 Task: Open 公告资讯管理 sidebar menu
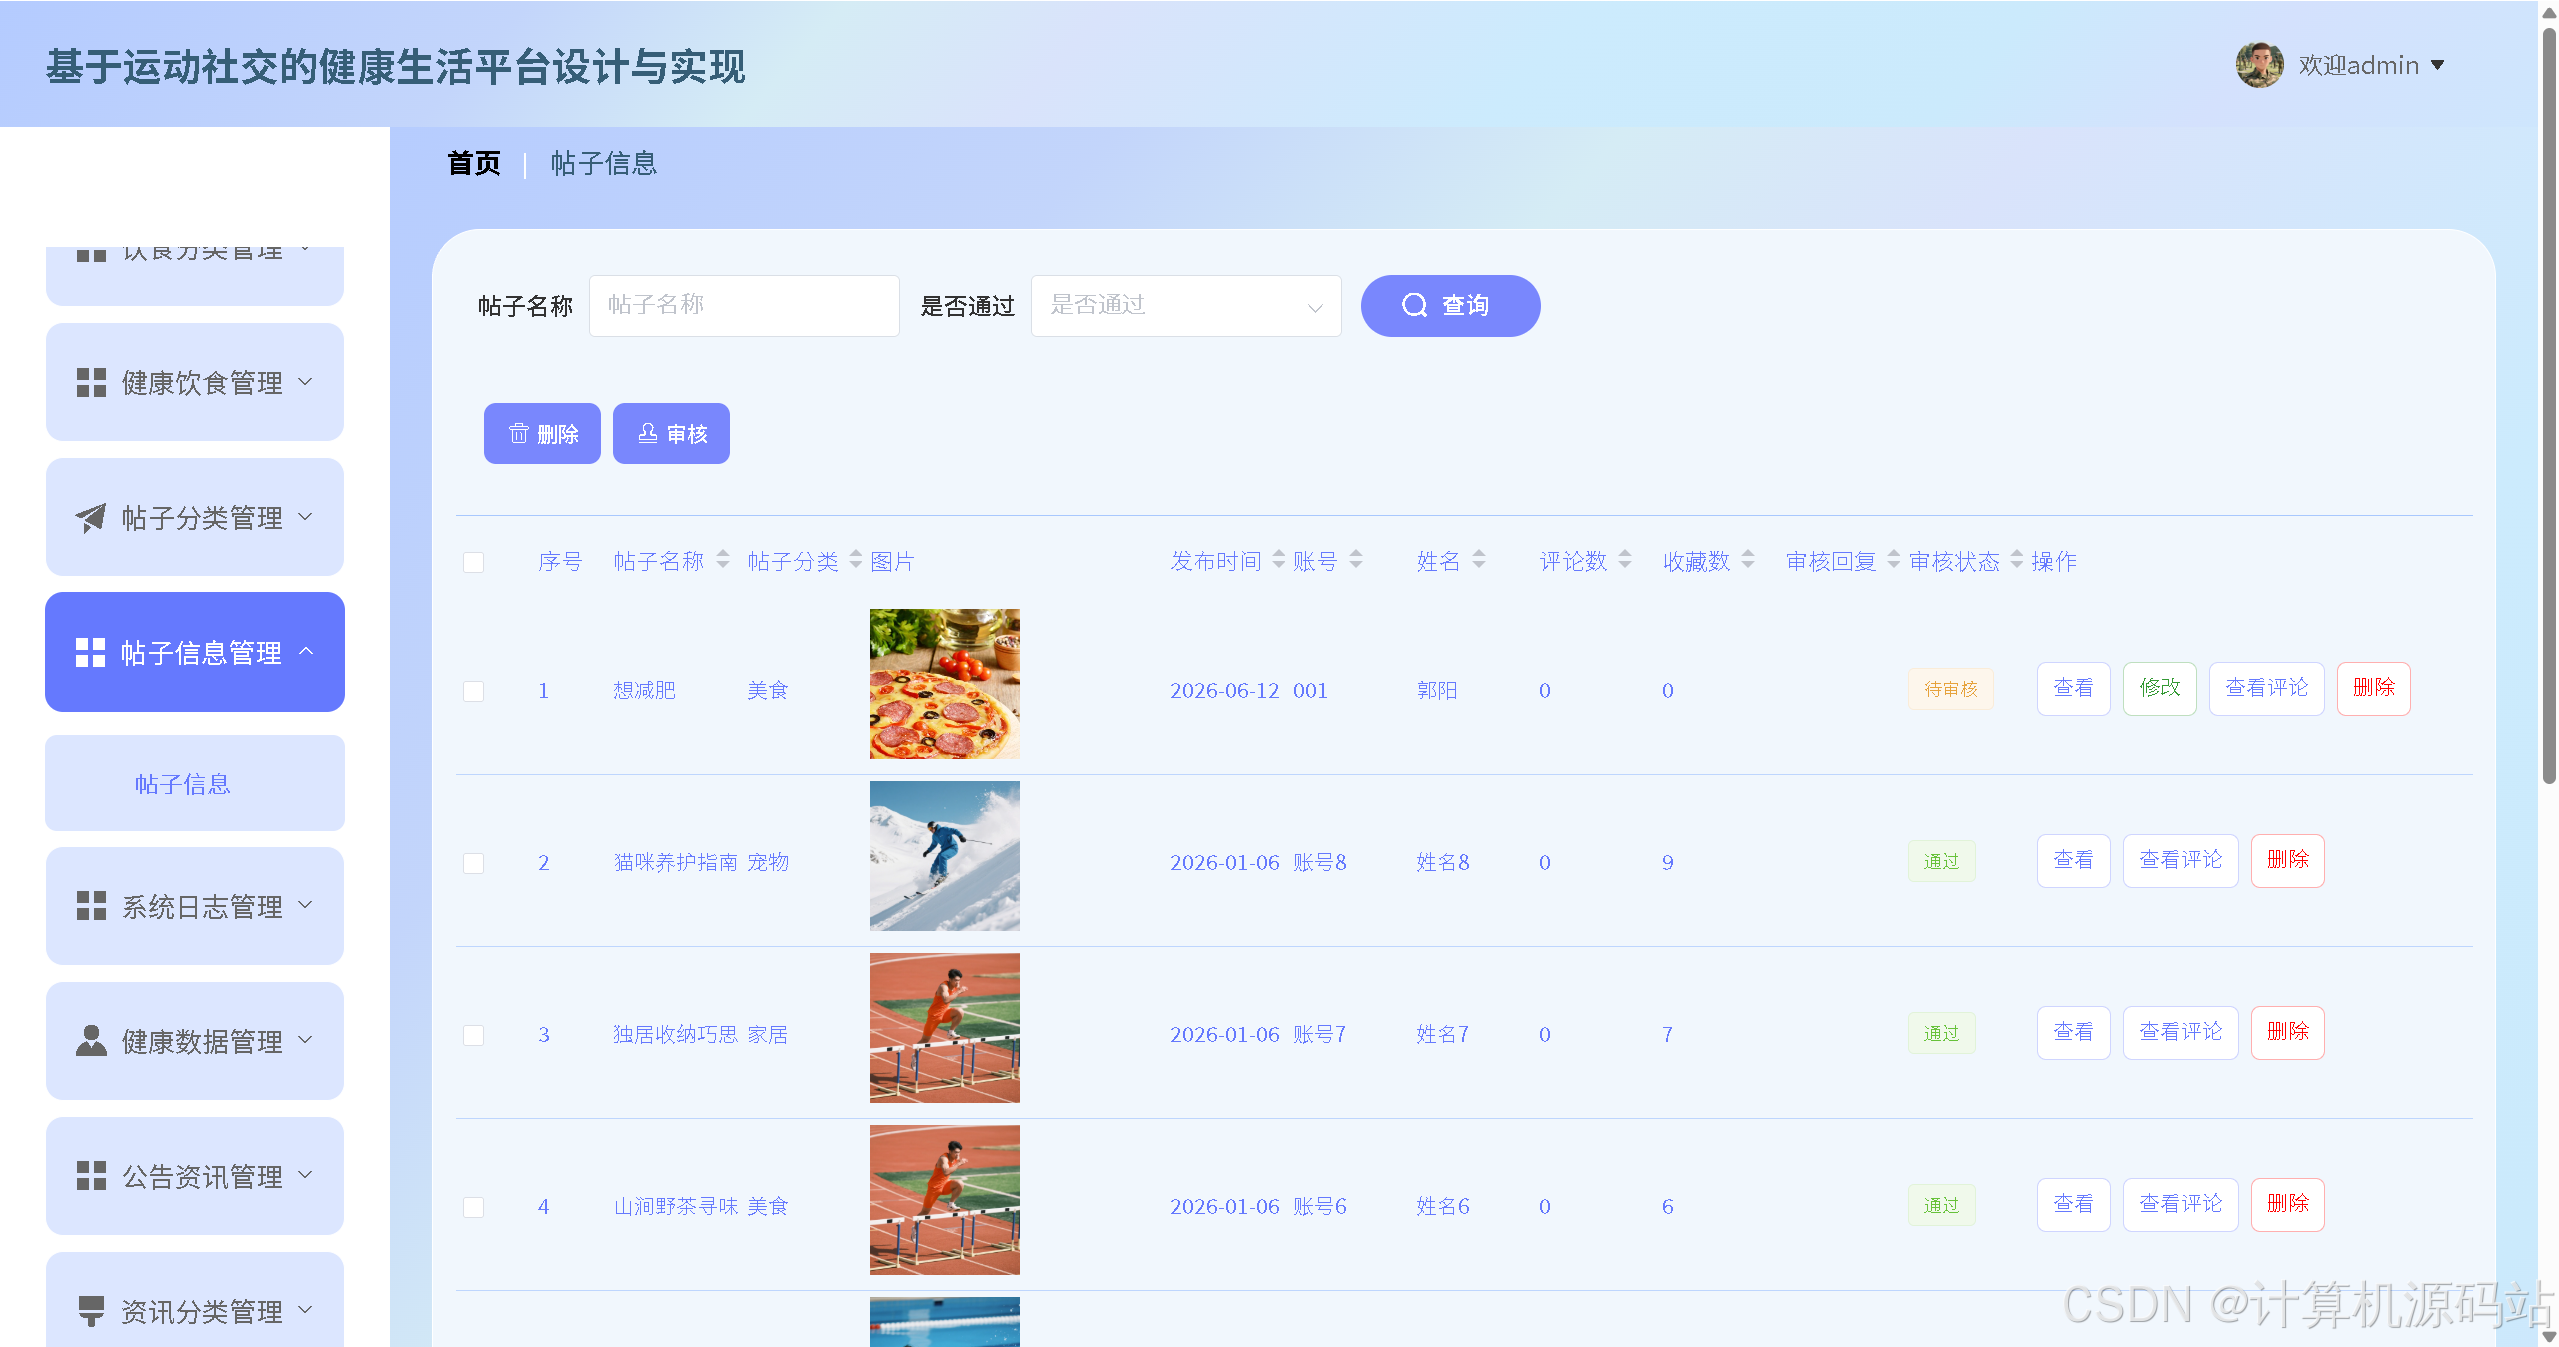coord(195,1176)
